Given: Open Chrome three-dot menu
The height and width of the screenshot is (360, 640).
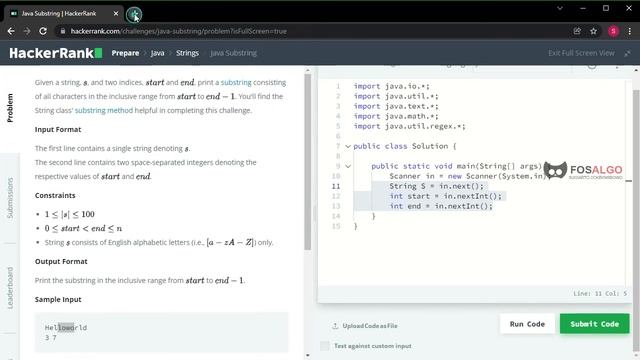Looking at the screenshot, I should (630, 31).
